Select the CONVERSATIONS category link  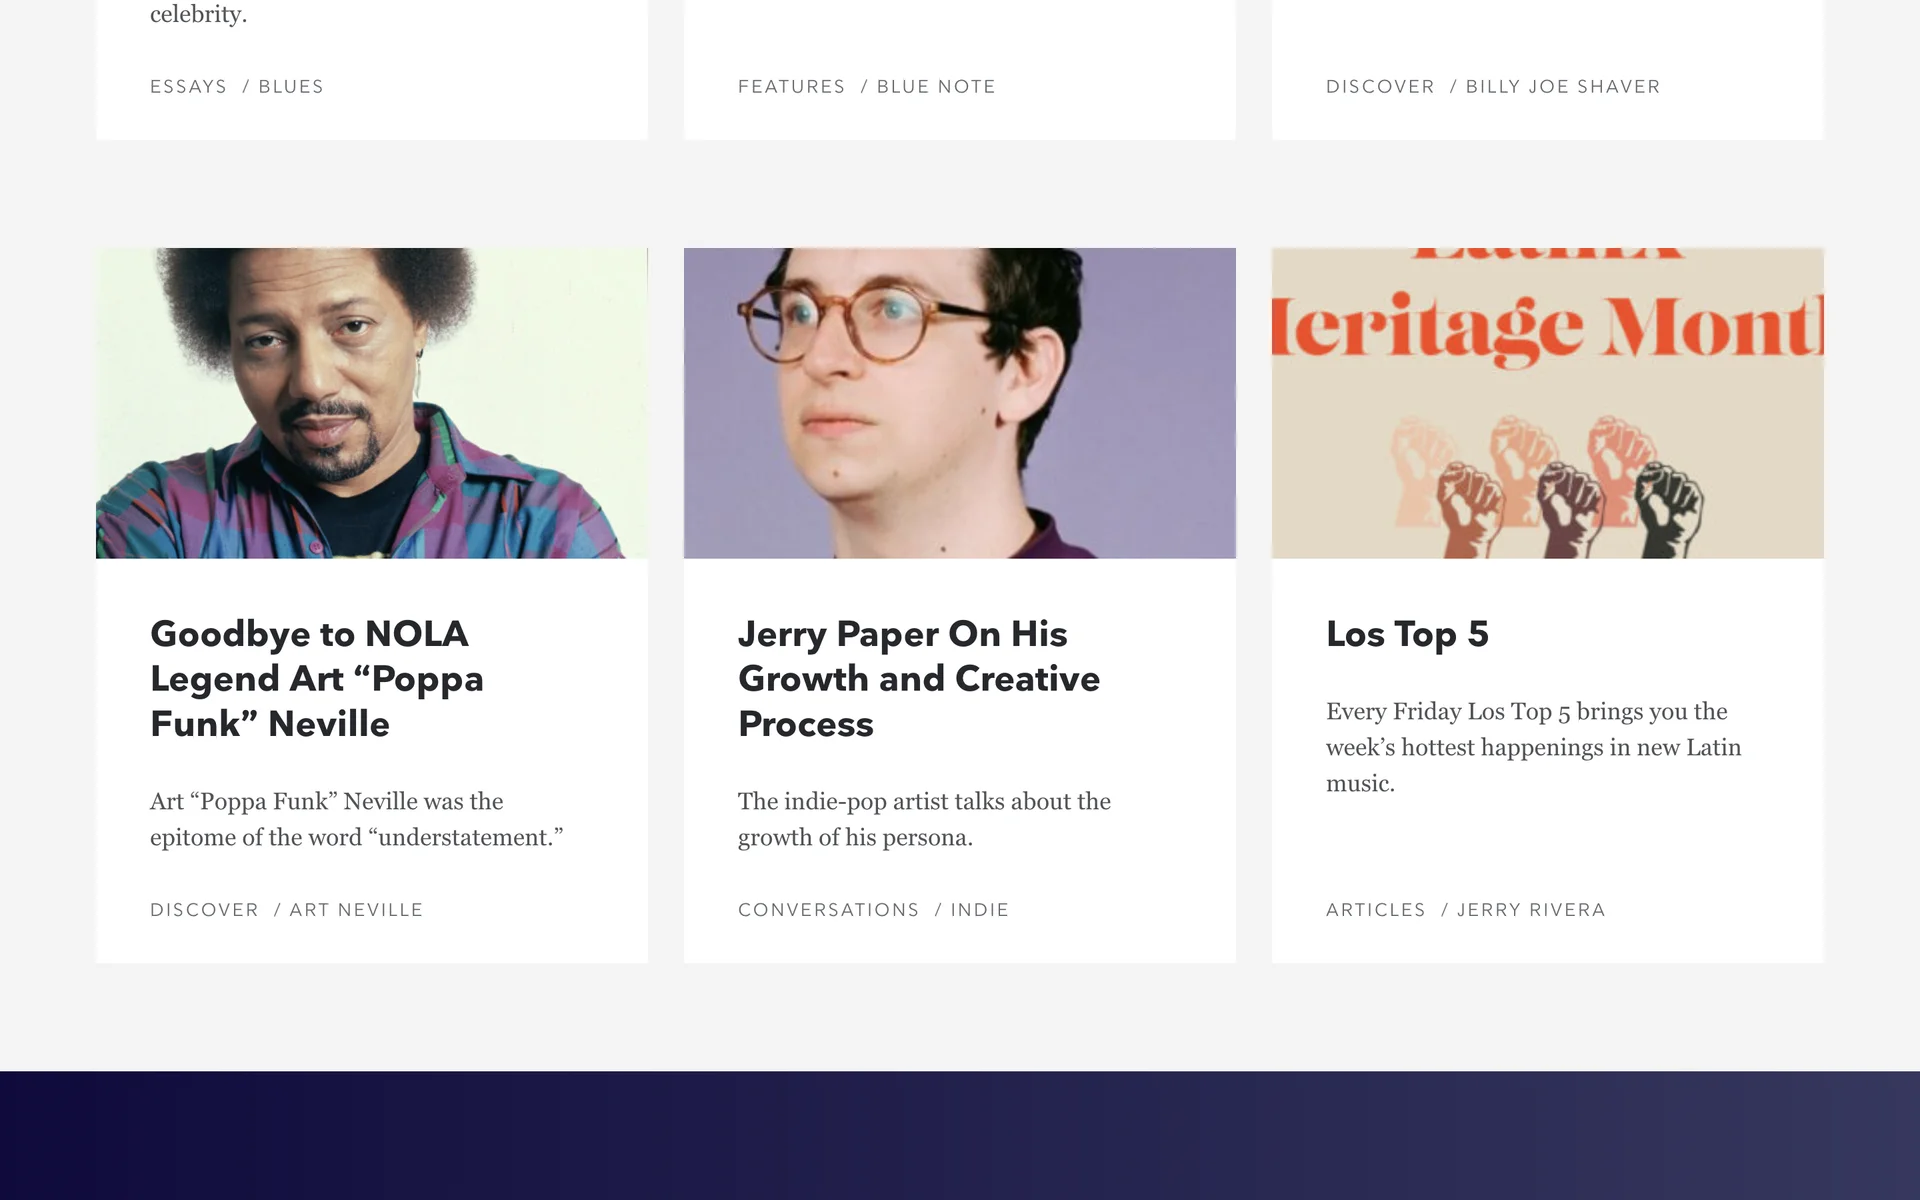828,910
